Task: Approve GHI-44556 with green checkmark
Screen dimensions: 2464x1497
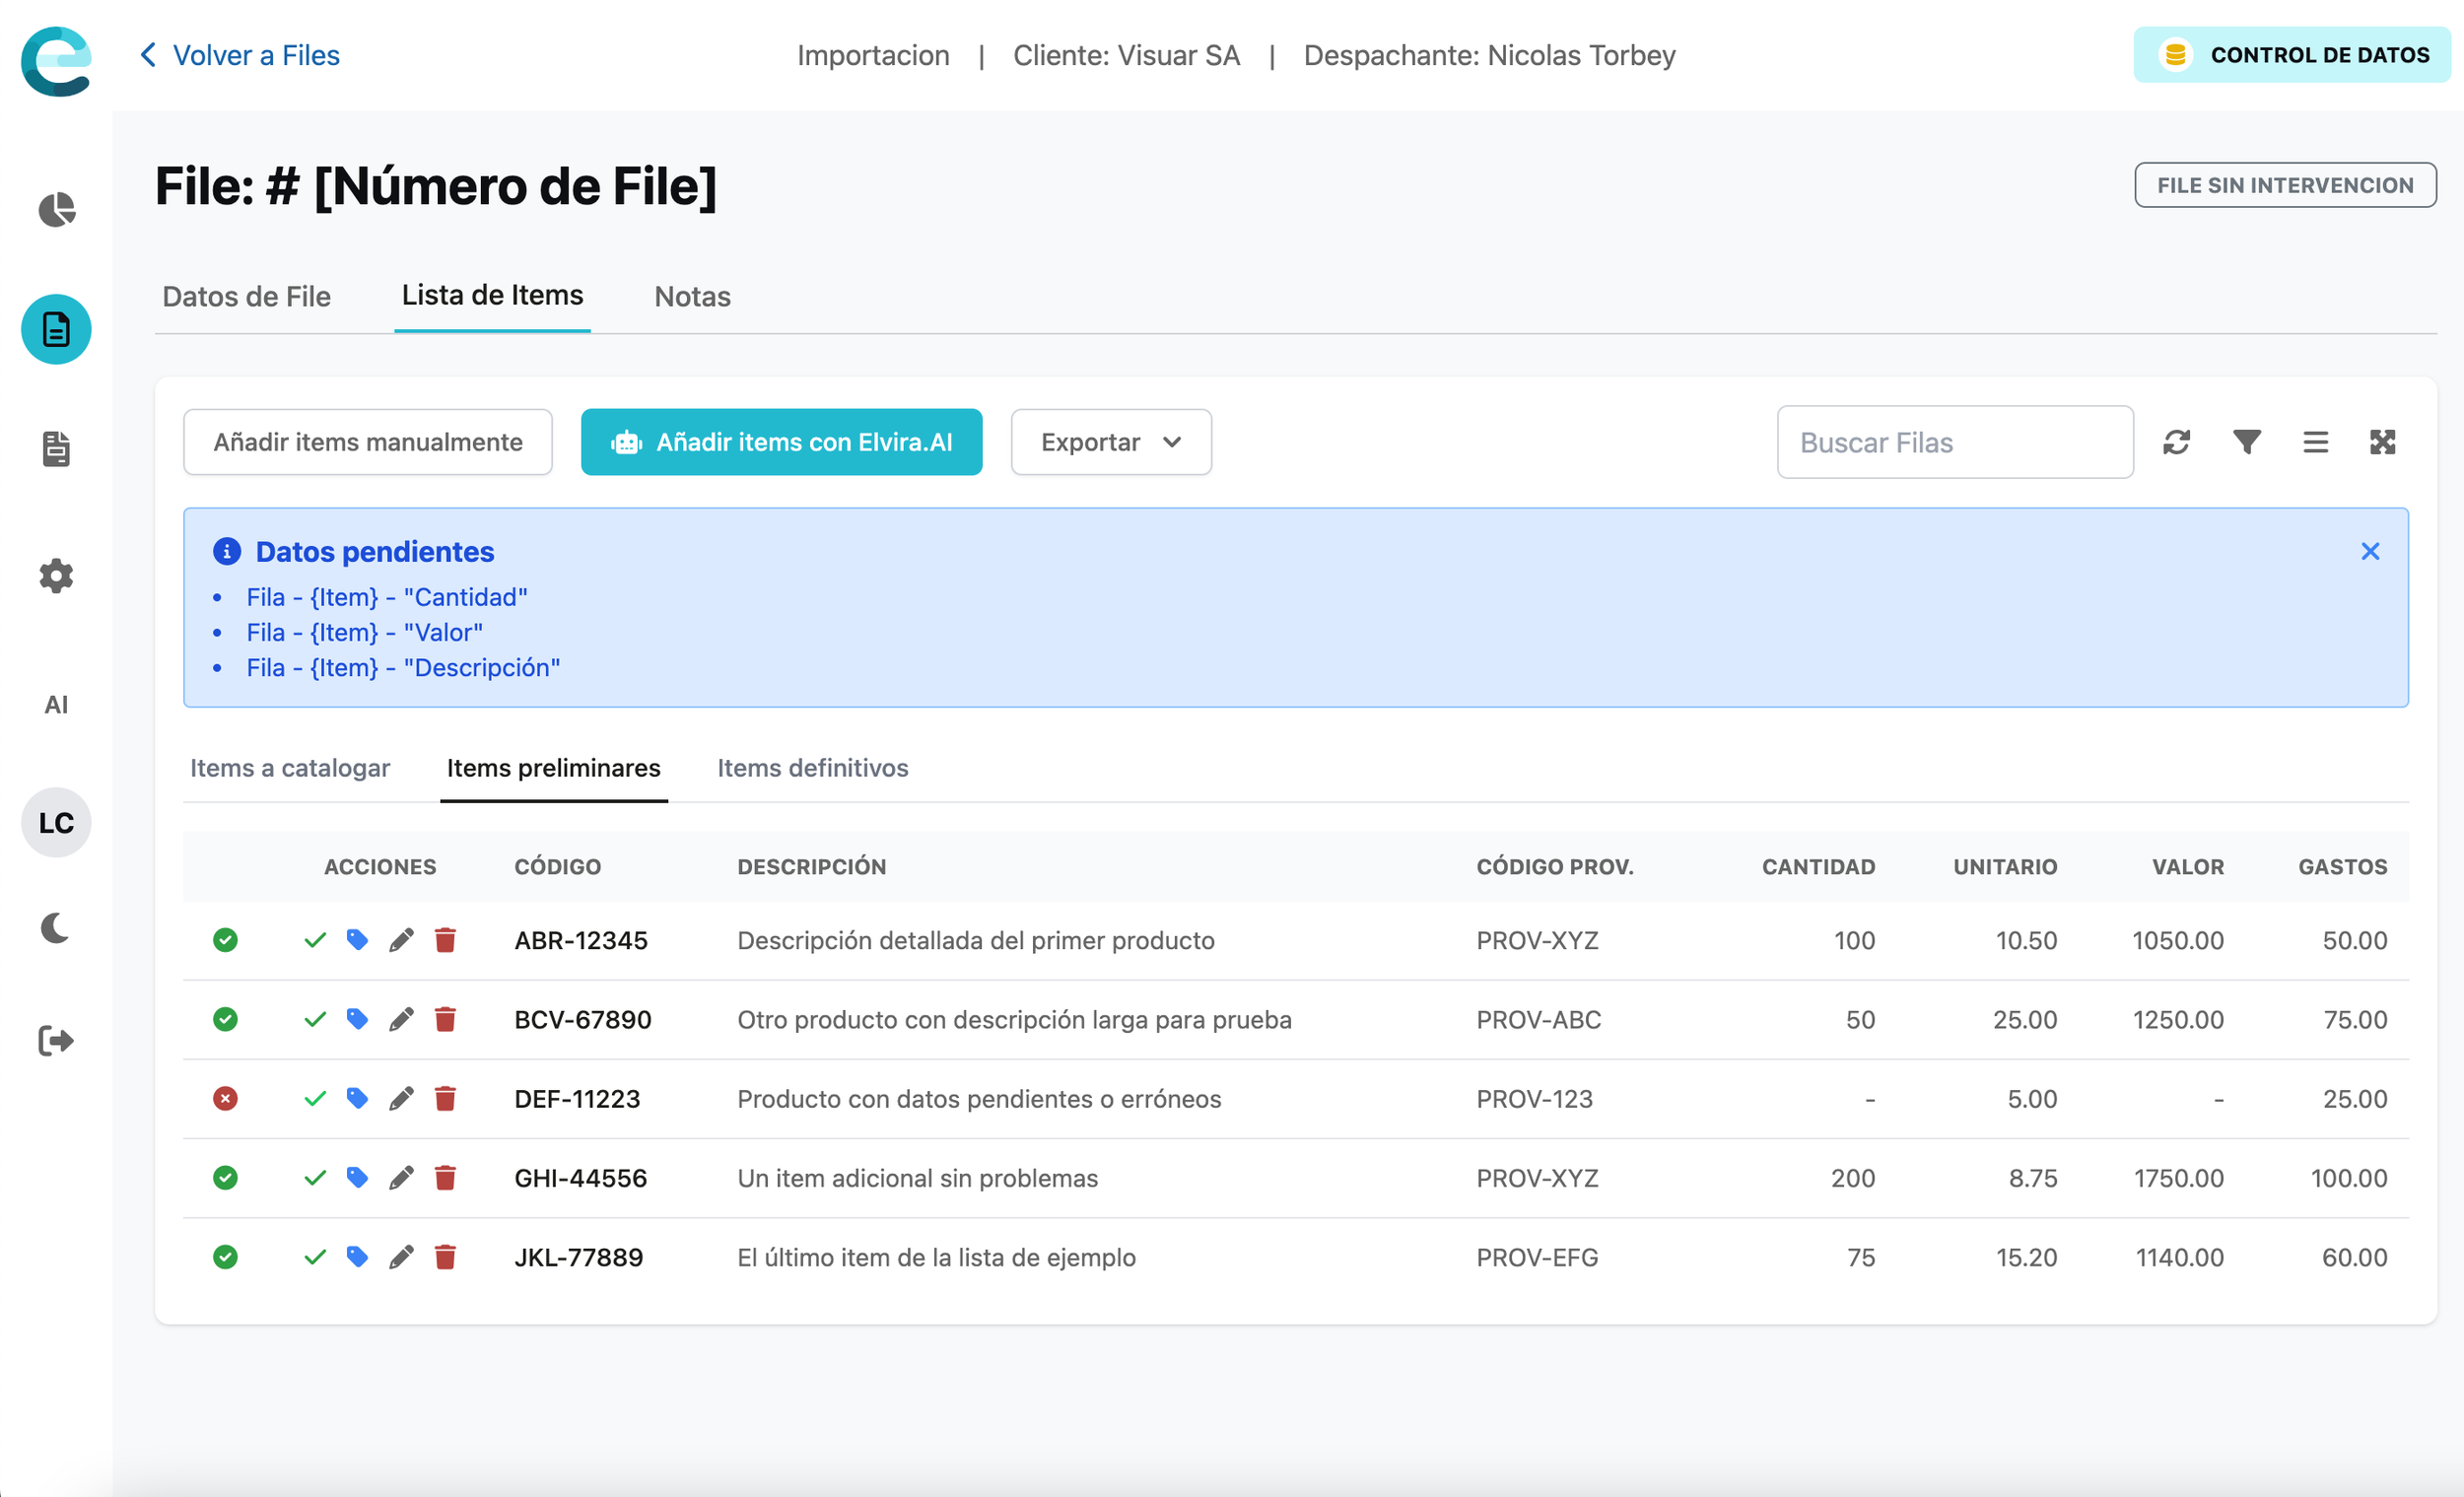Action: click(x=315, y=1178)
